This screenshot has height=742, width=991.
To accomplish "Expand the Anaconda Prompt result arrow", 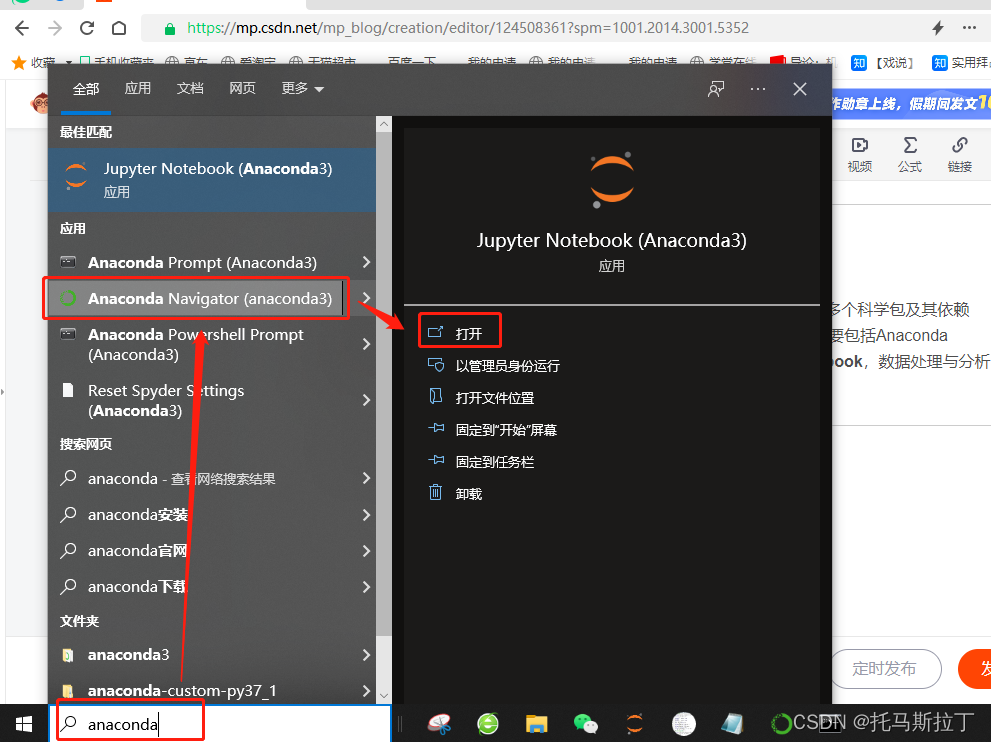I will click(367, 262).
